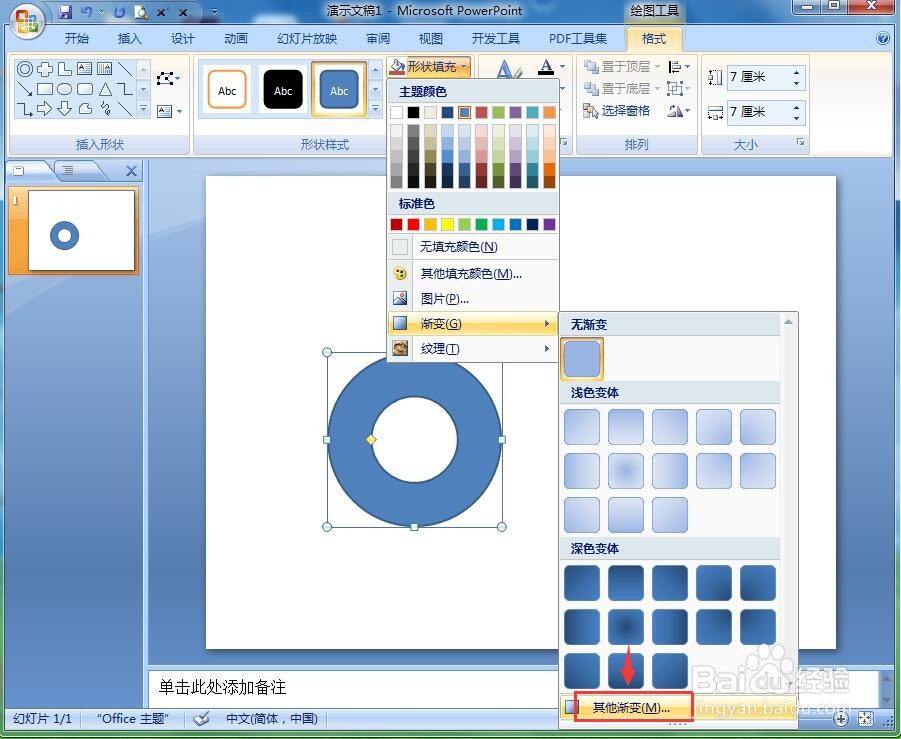Click the spell check icon in status bar
Viewport: 901px width, 739px height.
(201, 718)
